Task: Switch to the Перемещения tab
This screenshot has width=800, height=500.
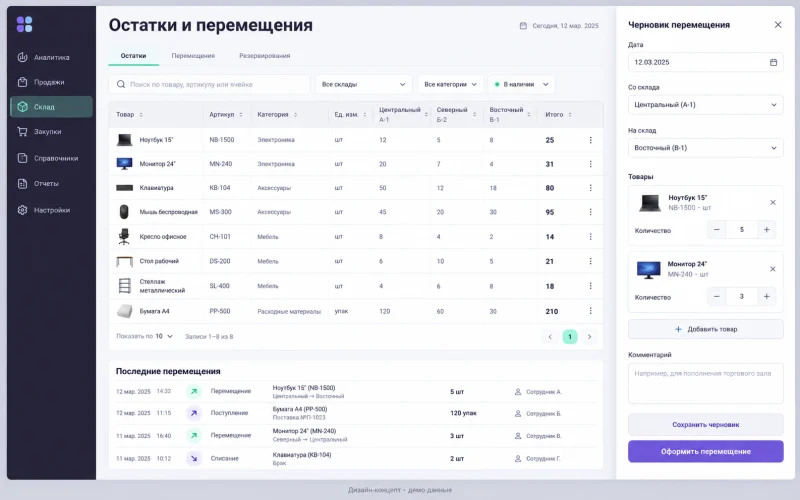Action: [x=193, y=56]
